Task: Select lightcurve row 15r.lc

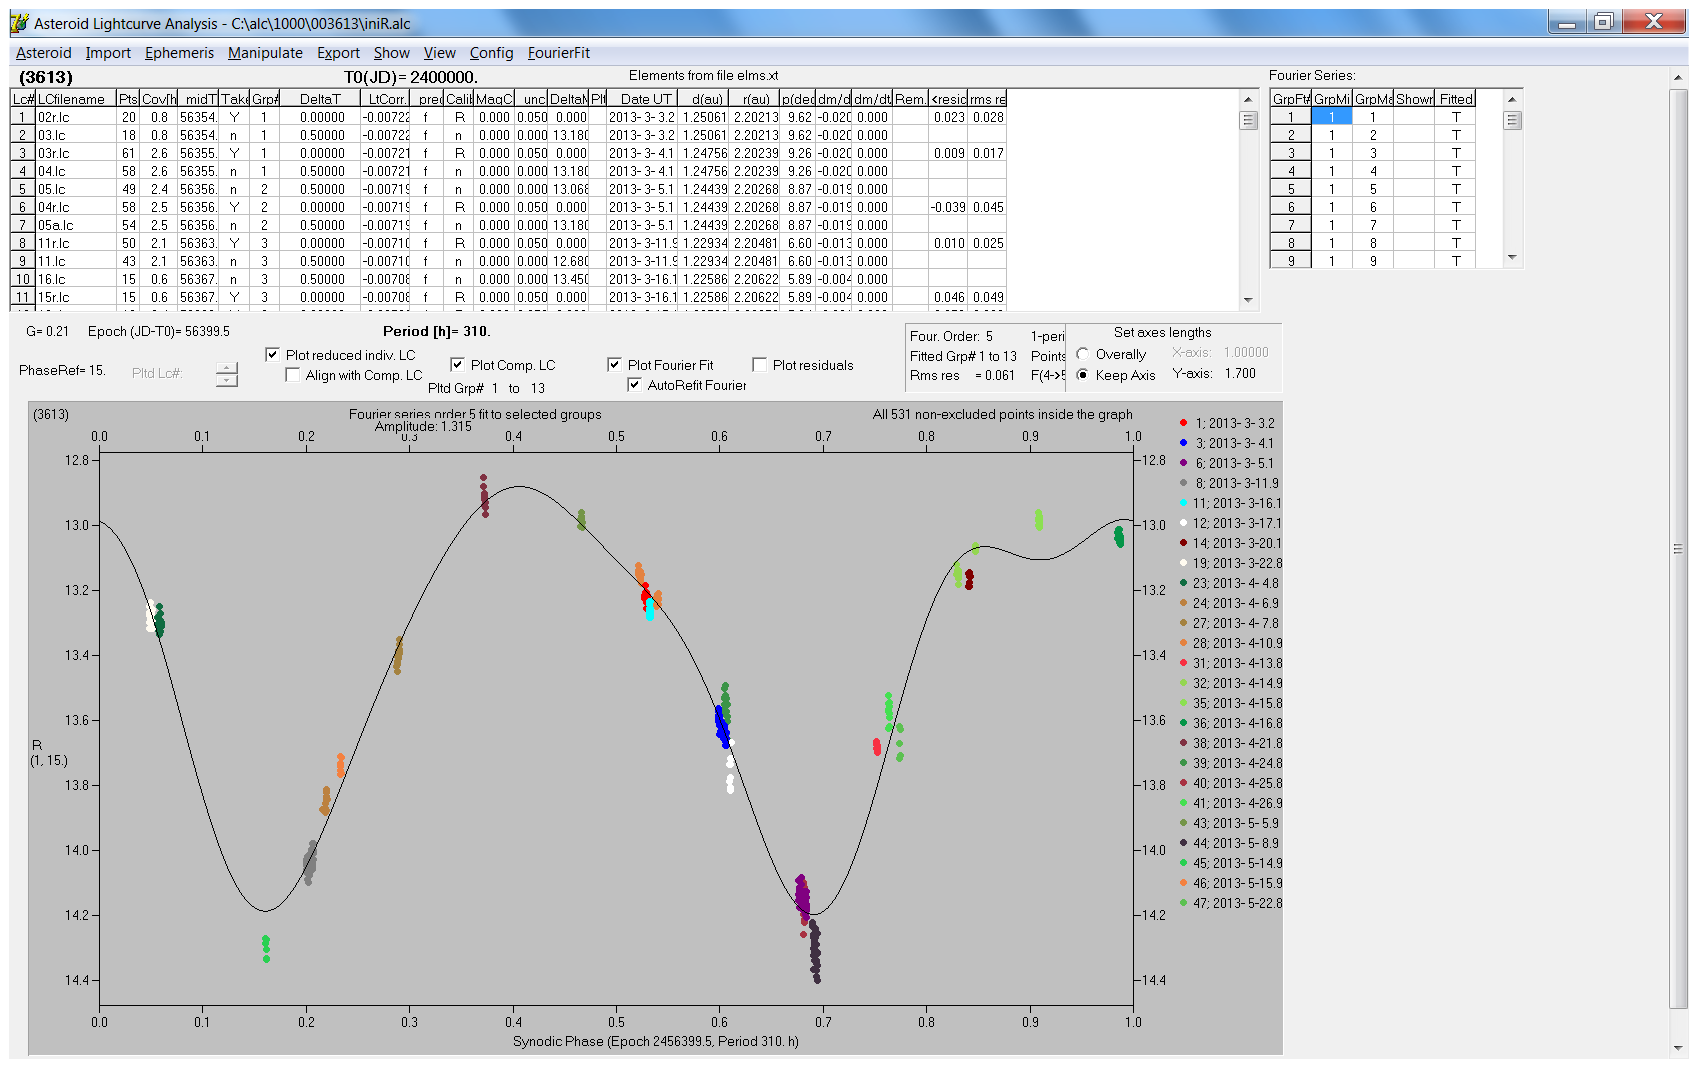Action: coord(508,297)
